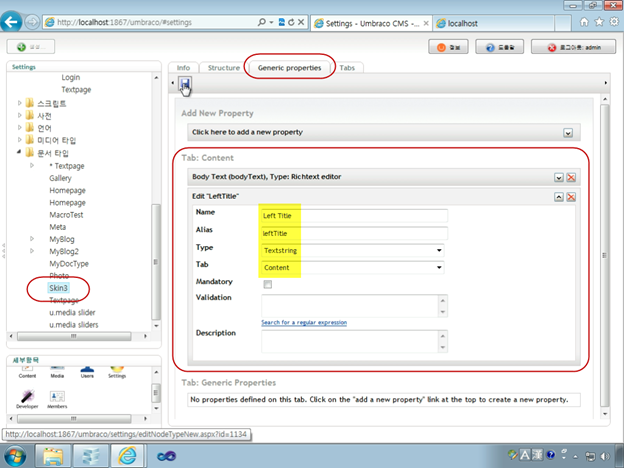Click the orange info button in header
Viewport: 624px width, 468px height.
448,47
